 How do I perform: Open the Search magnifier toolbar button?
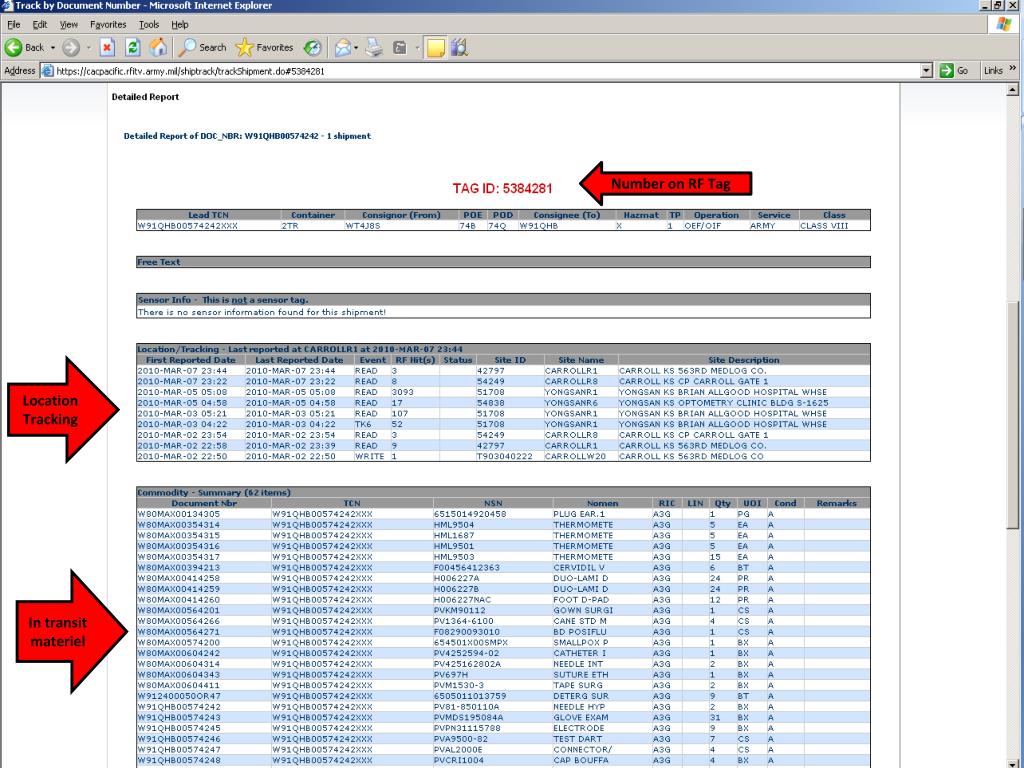202,48
